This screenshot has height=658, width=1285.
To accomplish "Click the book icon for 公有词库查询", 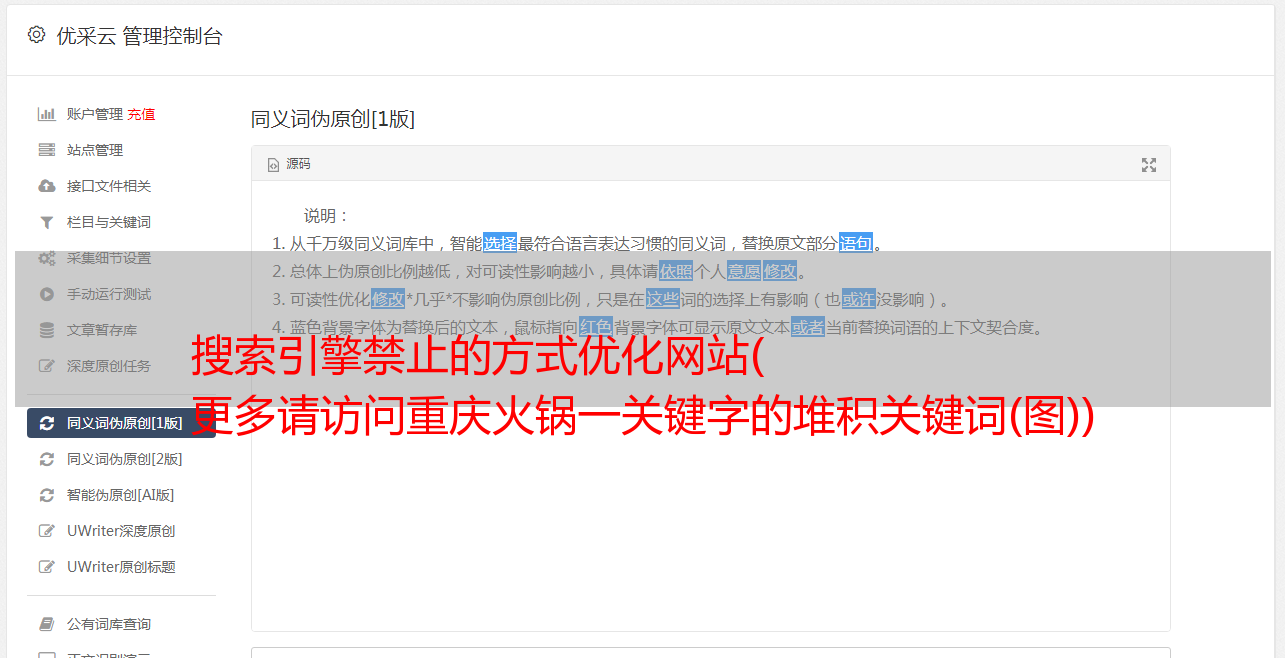I will pyautogui.click(x=46, y=624).
